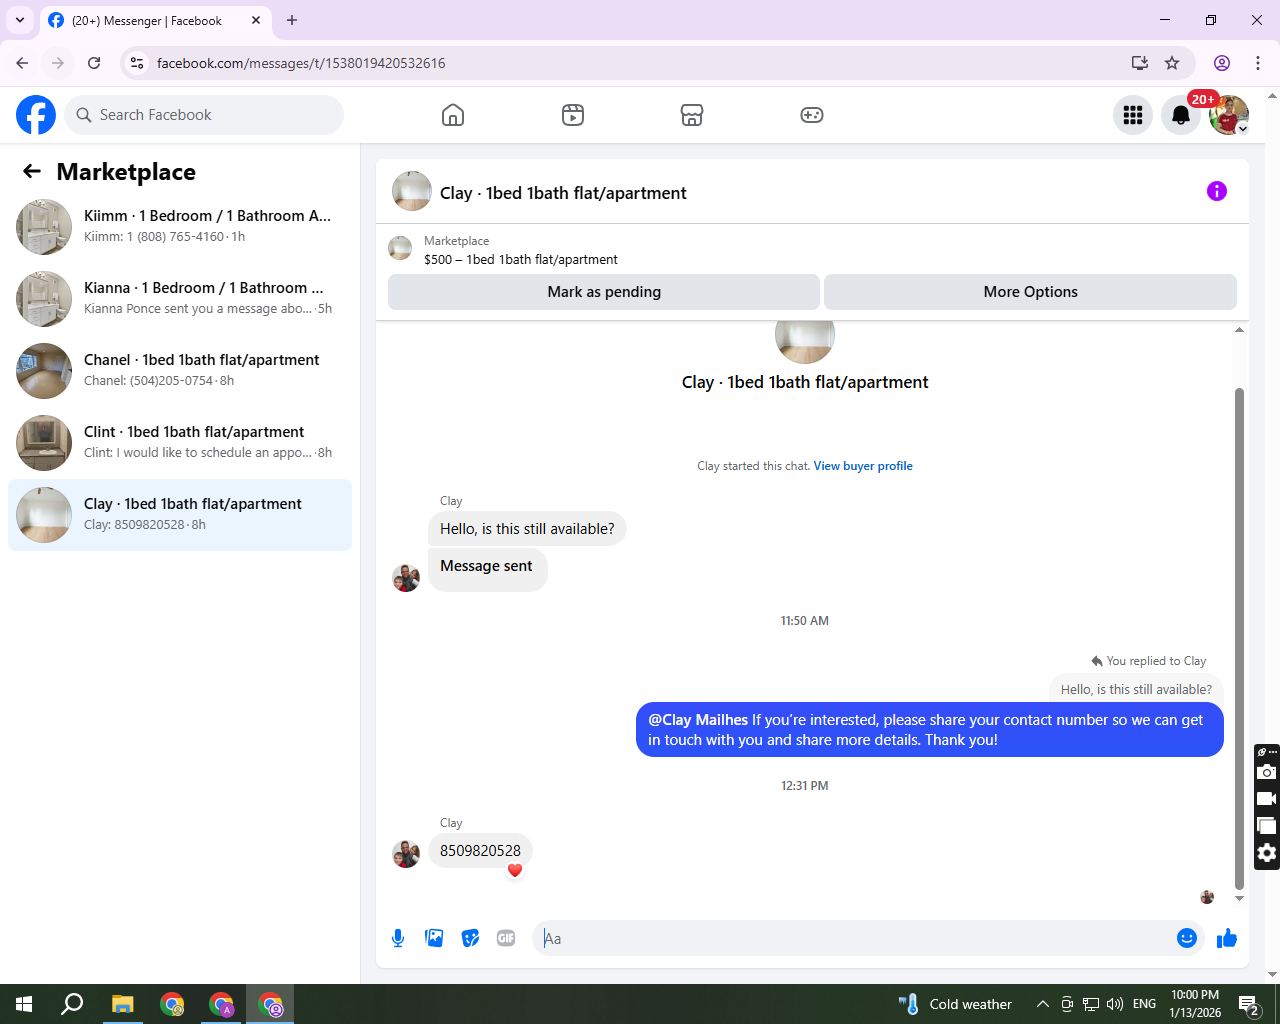1280x1024 pixels.
Task: Open the conversation information icon
Action: [x=1217, y=191]
